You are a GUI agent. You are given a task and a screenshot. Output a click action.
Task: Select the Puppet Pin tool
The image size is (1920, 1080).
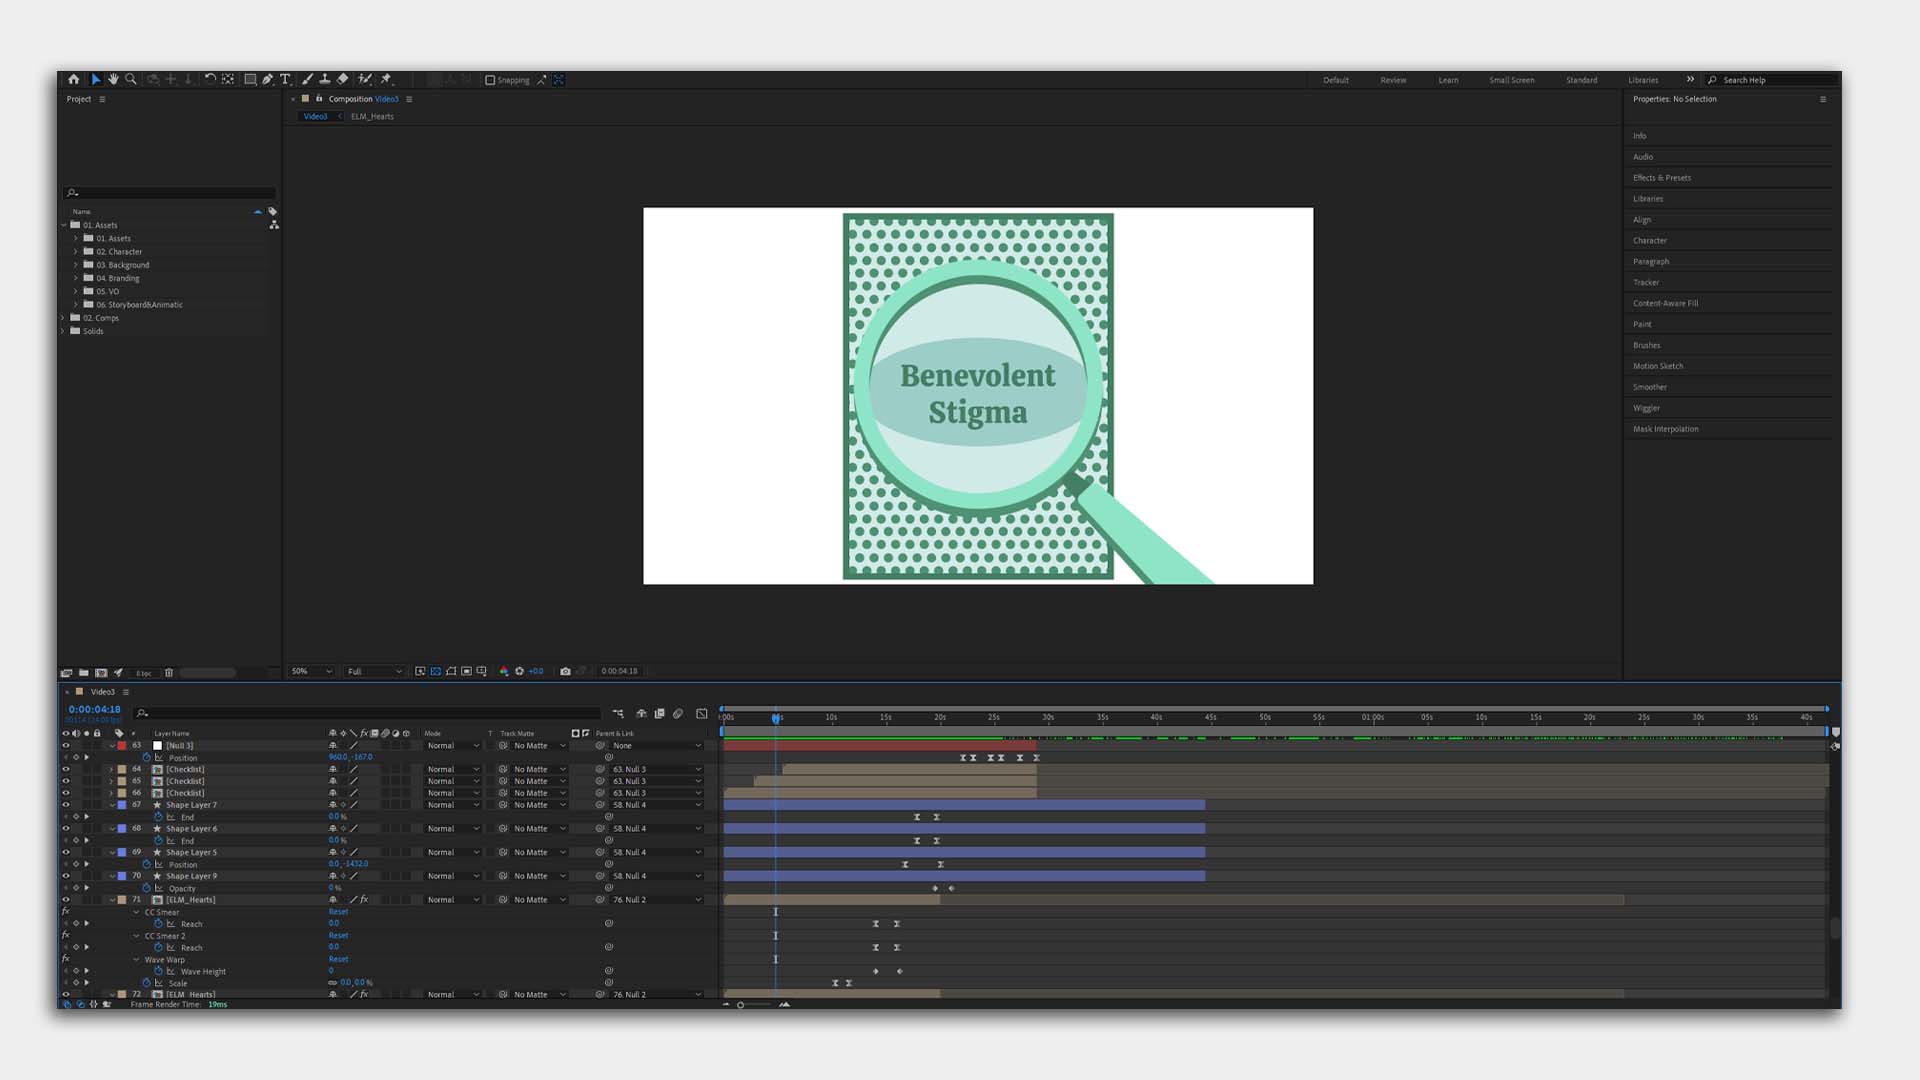click(x=387, y=79)
